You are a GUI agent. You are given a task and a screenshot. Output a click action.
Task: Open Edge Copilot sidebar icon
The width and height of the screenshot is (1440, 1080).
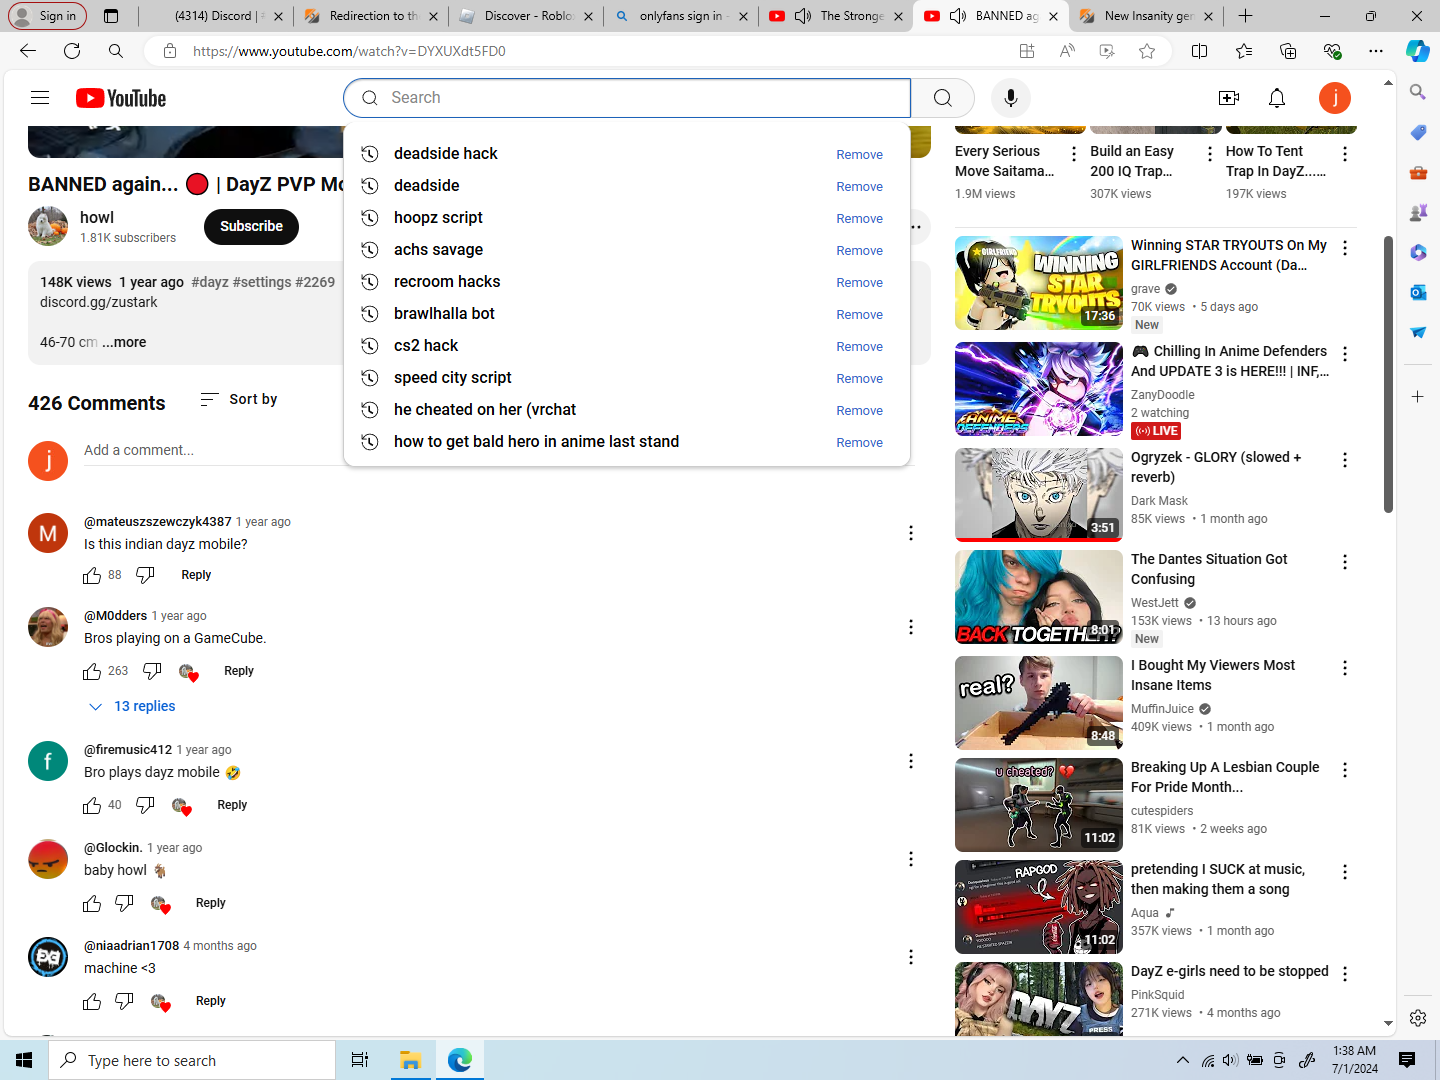(x=1418, y=51)
